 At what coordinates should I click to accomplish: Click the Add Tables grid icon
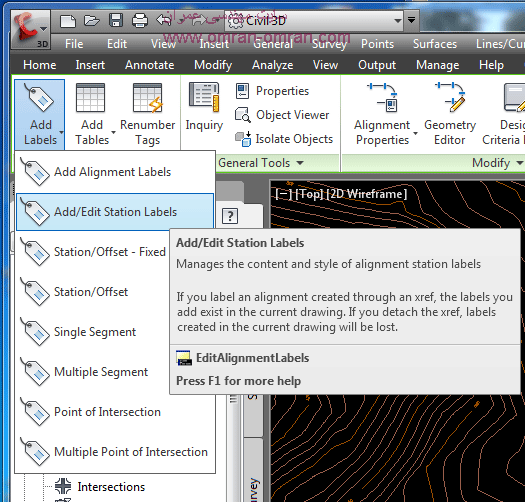point(90,98)
